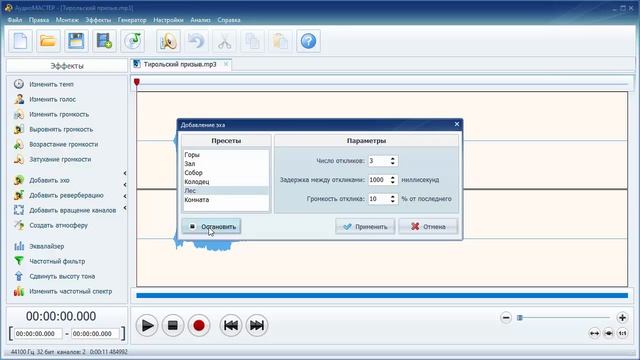Click the add video file toolbar icon

click(104, 41)
